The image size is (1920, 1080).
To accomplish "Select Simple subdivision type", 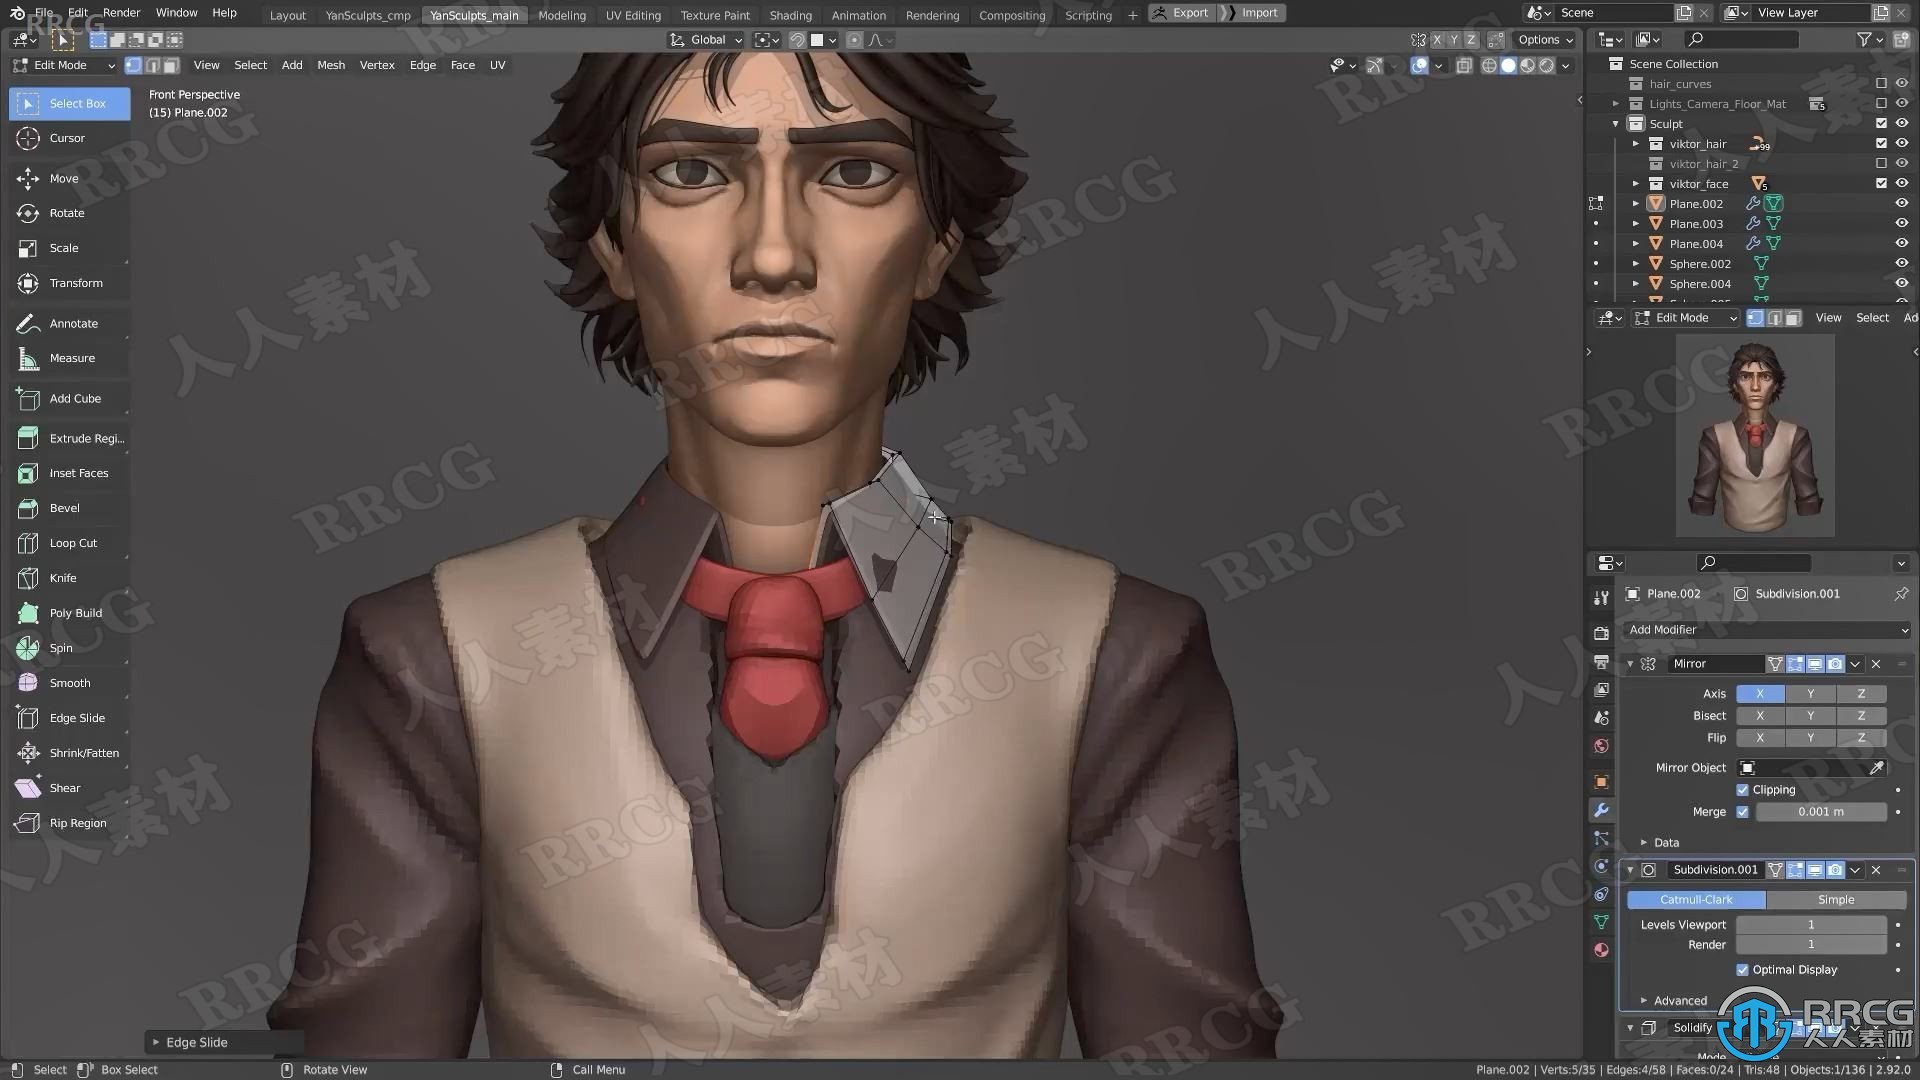I will 1836,900.
